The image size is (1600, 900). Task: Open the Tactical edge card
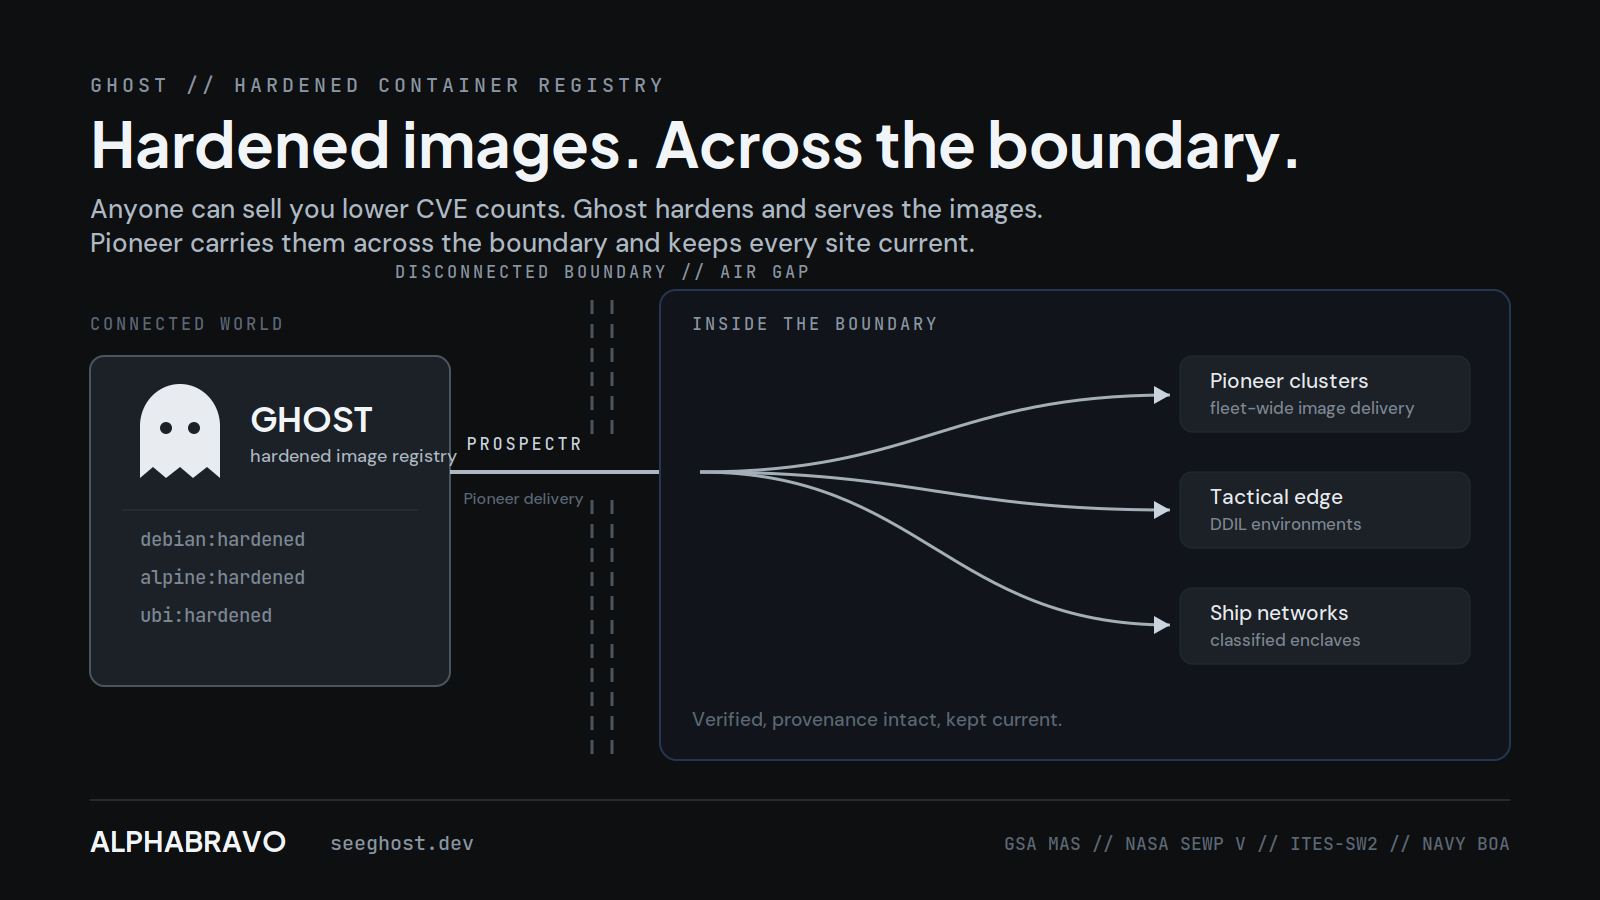click(x=1325, y=510)
